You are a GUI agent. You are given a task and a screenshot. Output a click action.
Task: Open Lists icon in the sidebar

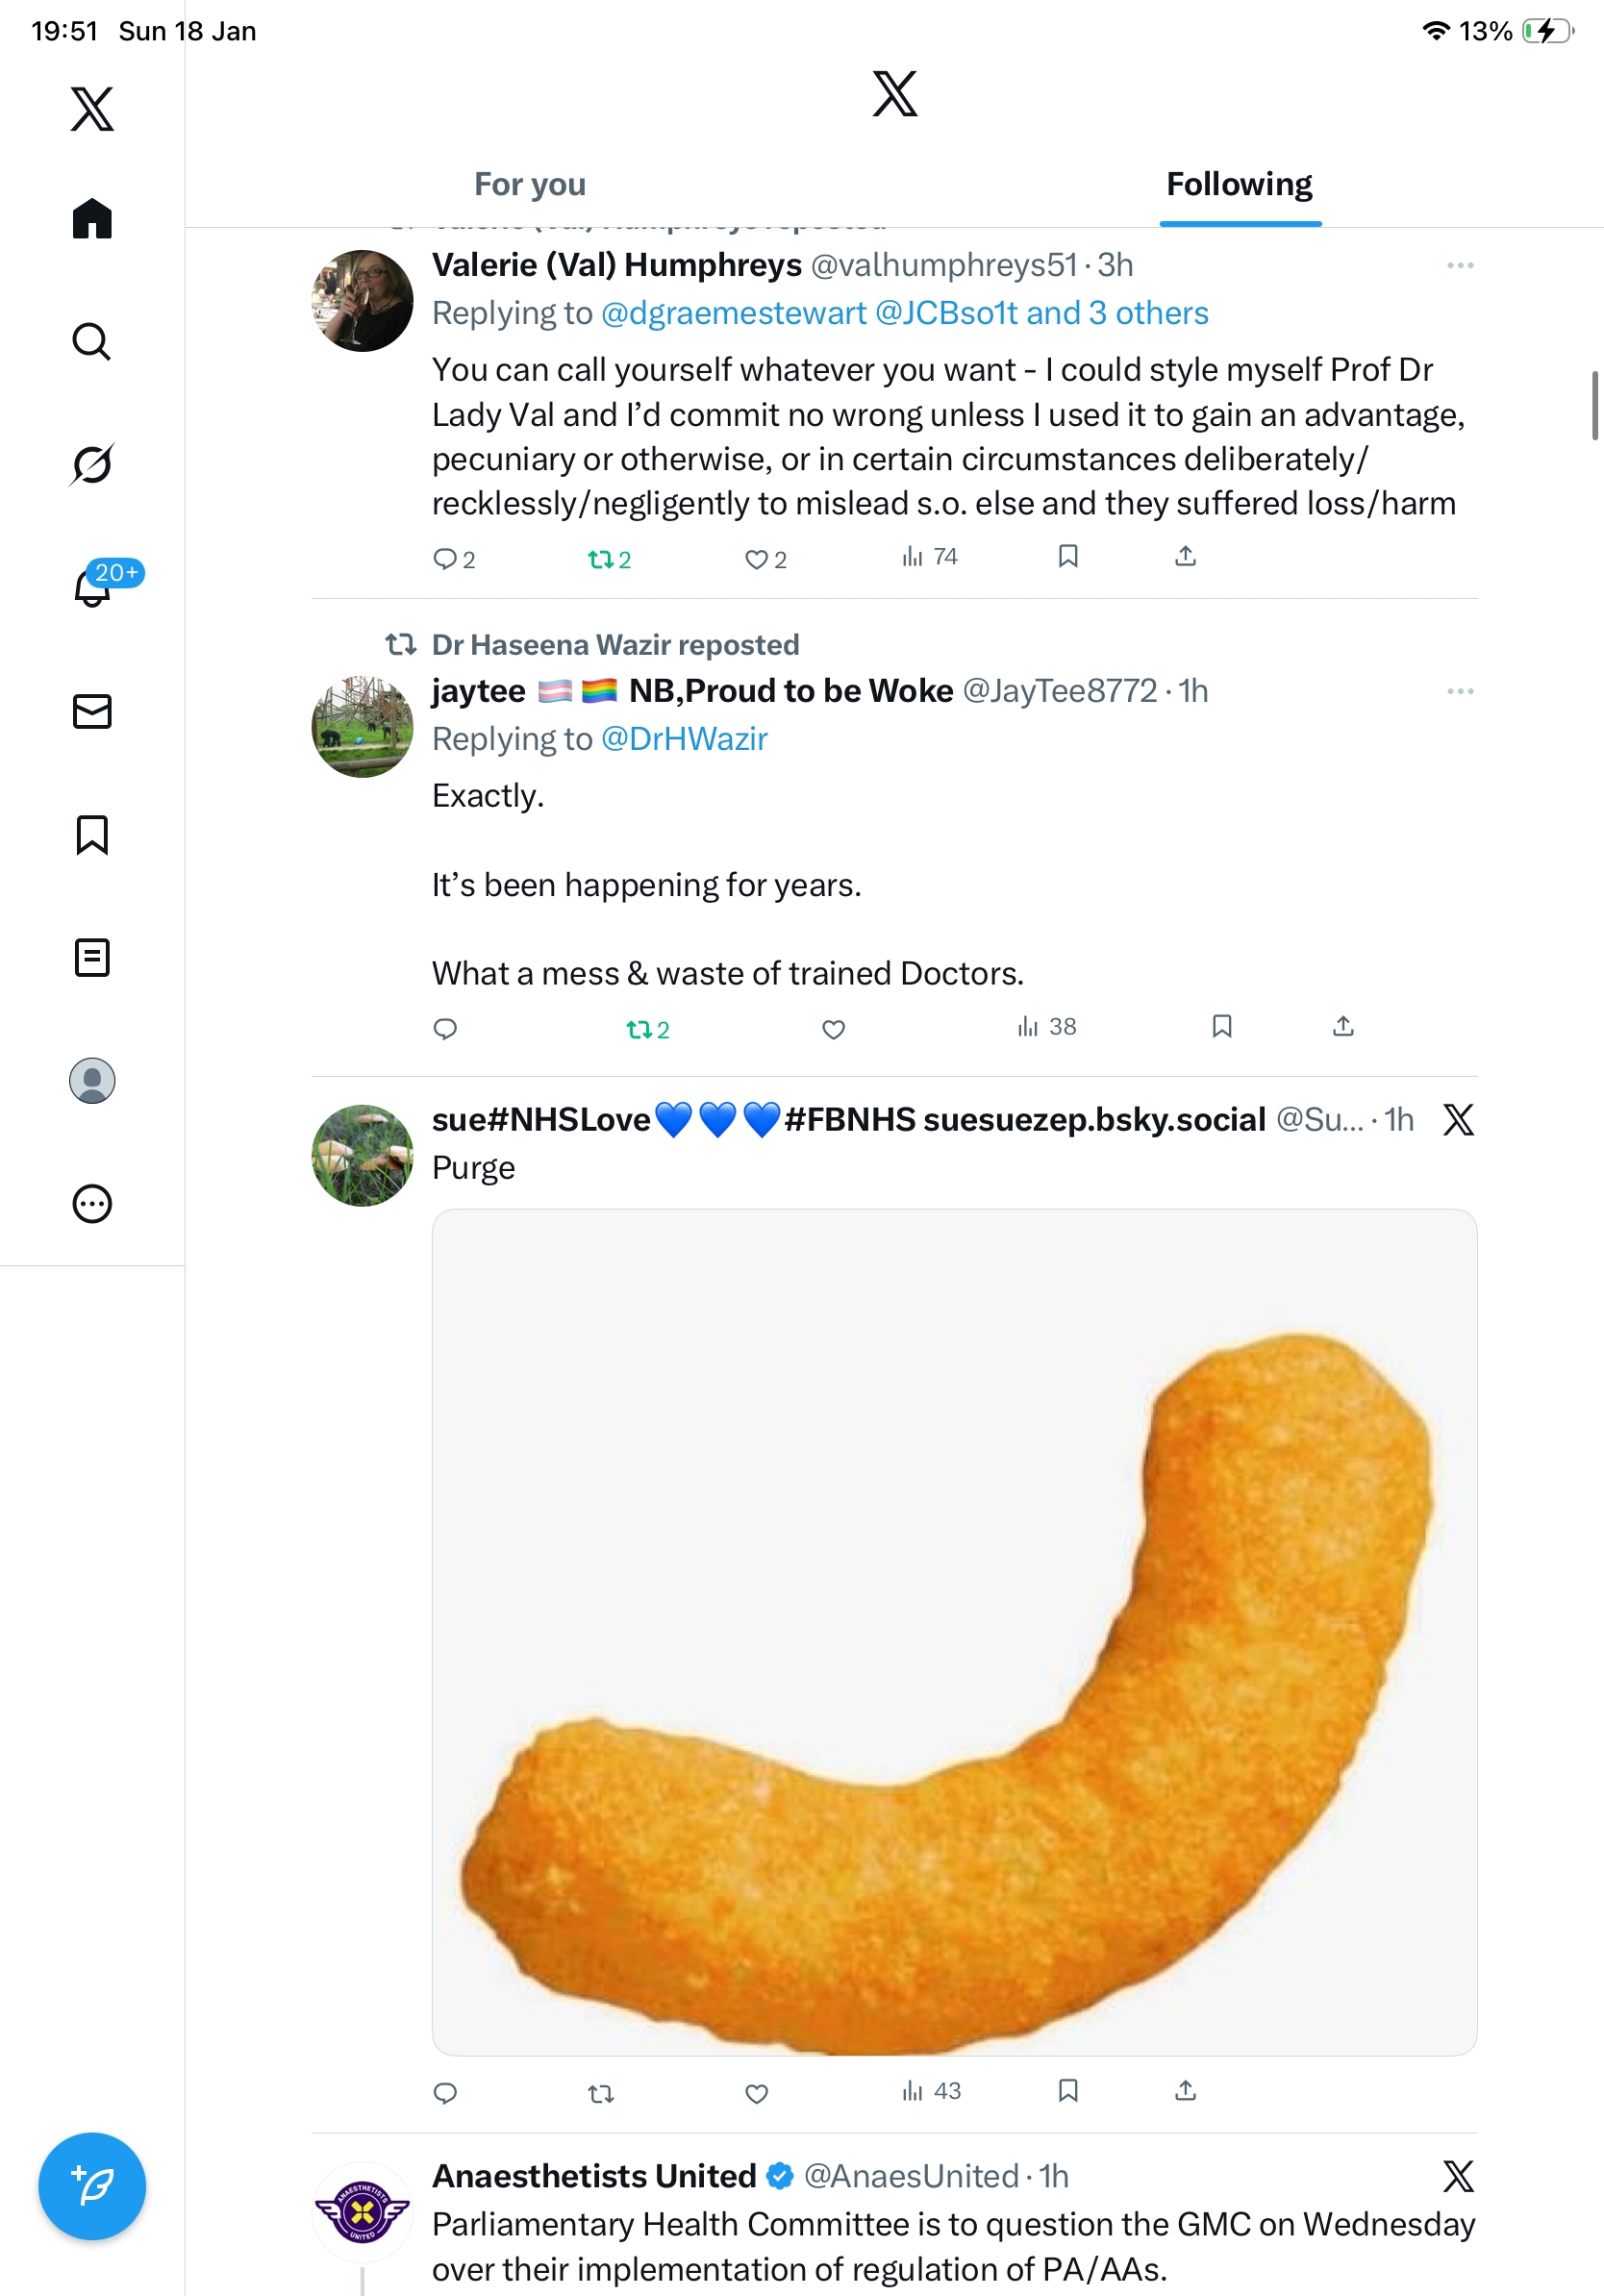[92, 957]
